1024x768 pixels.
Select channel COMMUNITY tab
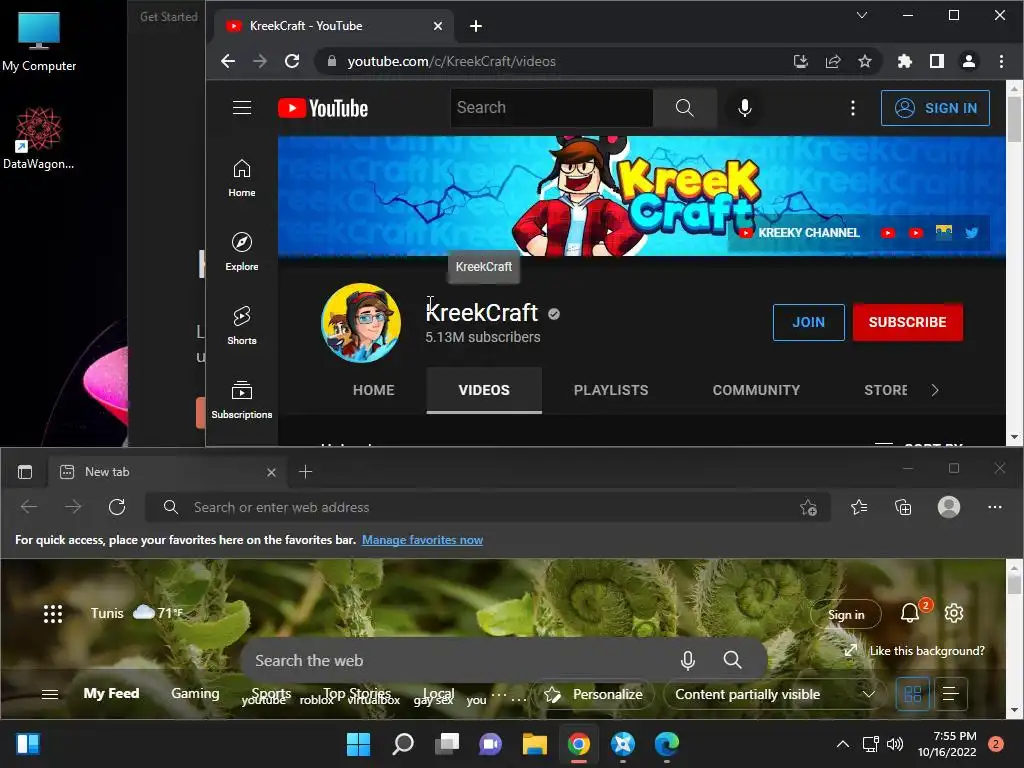tap(756, 390)
